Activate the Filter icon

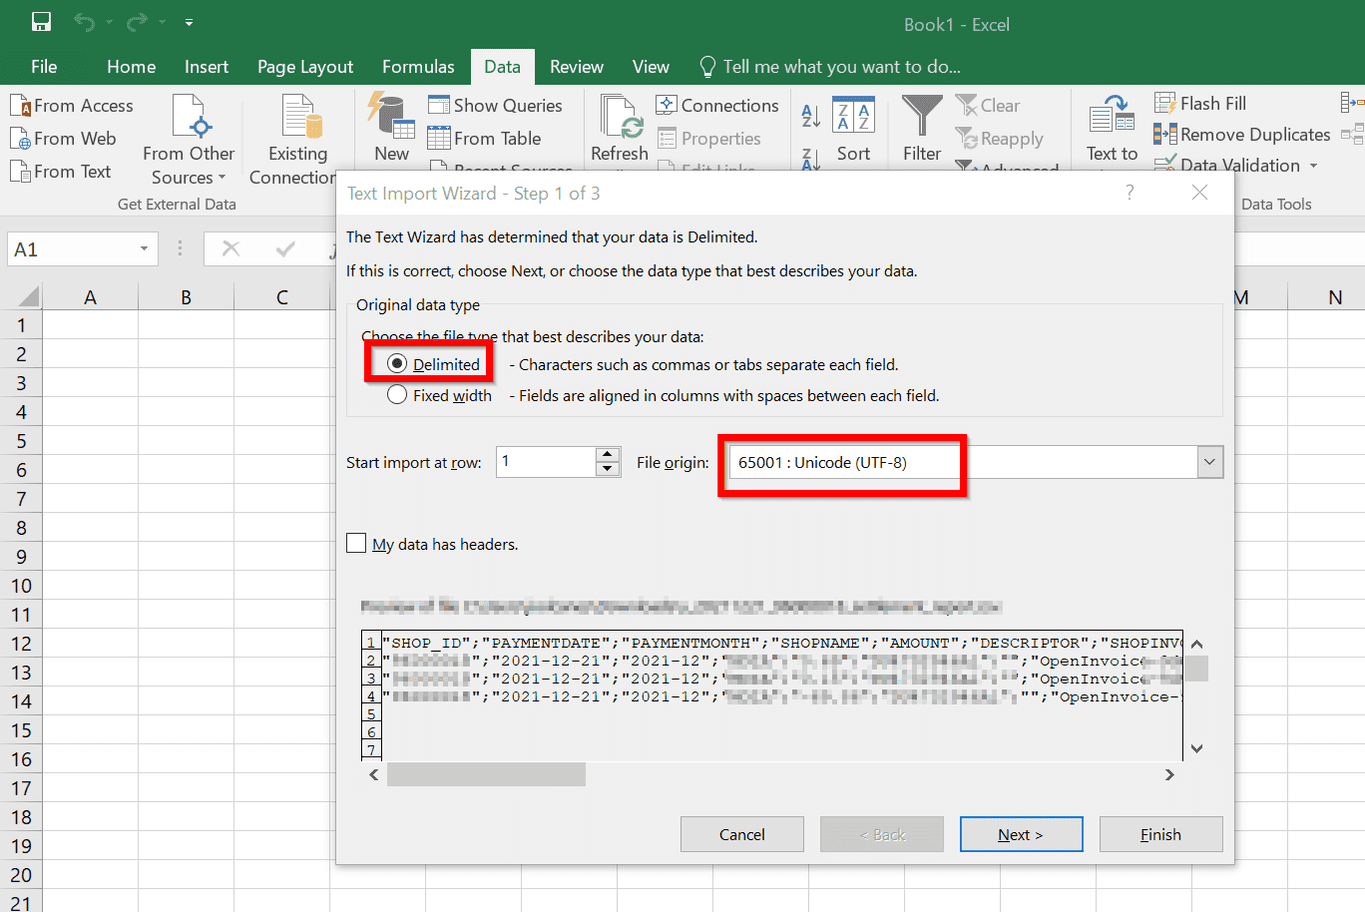tap(920, 128)
